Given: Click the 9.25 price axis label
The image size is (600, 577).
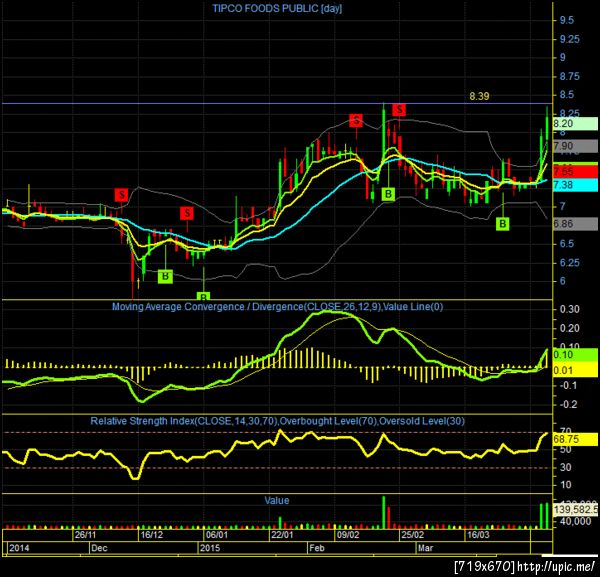Looking at the screenshot, I should pyautogui.click(x=569, y=39).
